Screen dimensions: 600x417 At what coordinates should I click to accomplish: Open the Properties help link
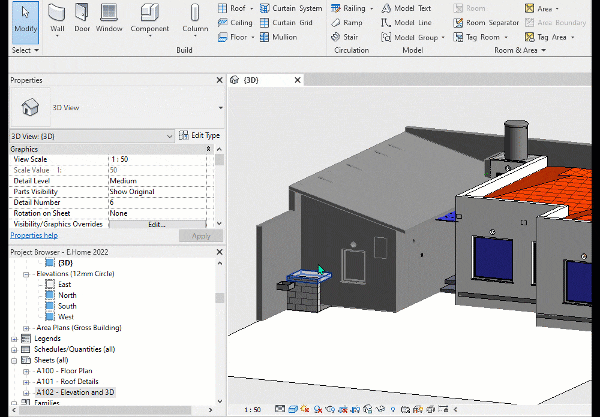[x=34, y=235]
